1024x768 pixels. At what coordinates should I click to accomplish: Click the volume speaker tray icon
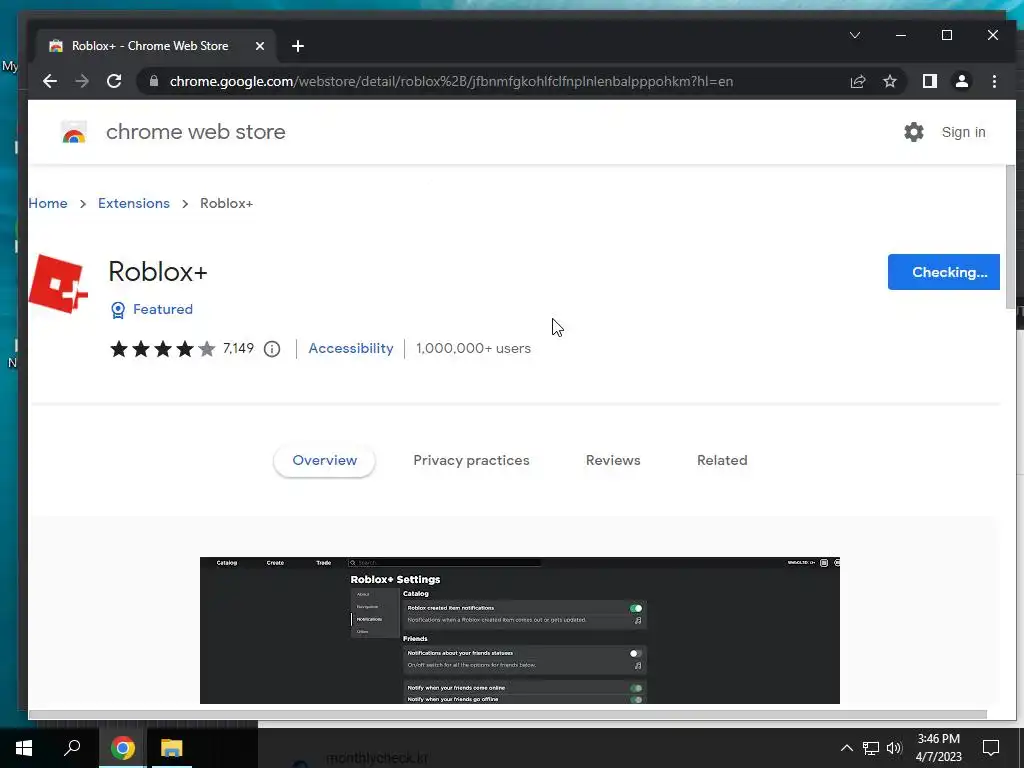click(894, 748)
